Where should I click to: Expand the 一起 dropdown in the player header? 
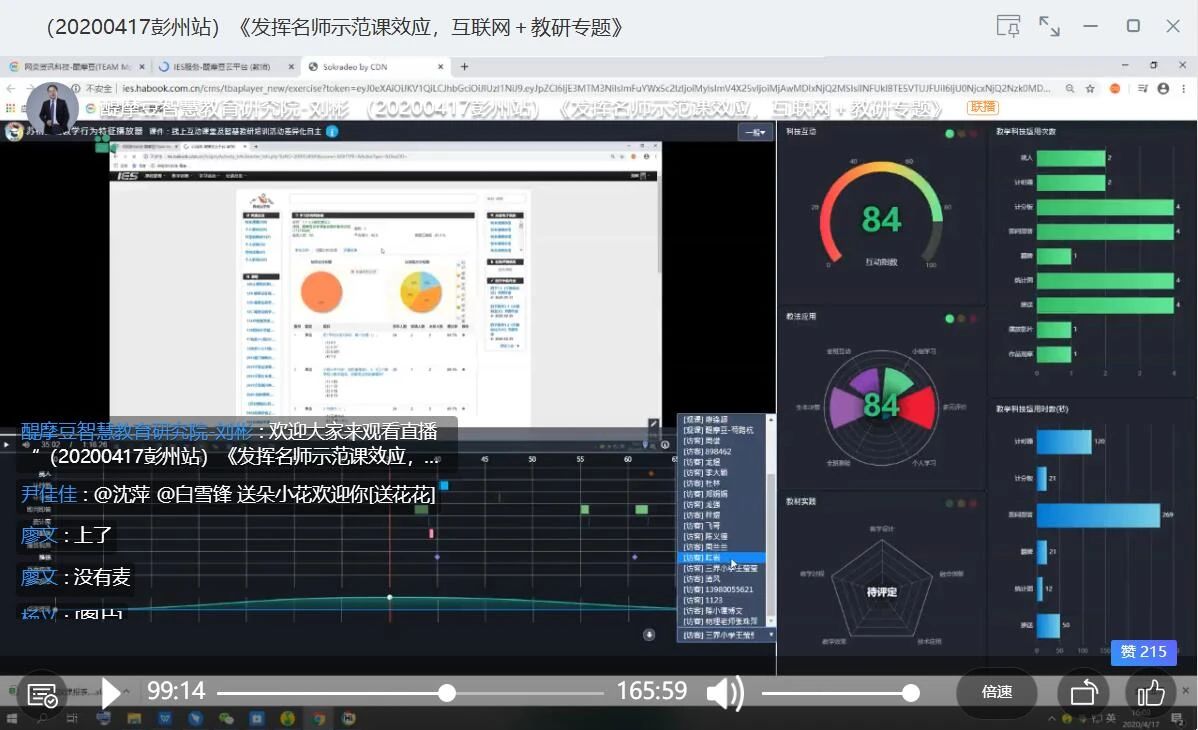click(755, 132)
